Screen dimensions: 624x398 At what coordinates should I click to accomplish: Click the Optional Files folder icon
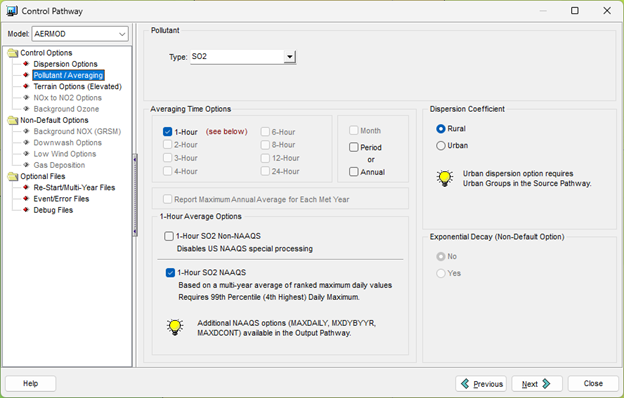13,176
